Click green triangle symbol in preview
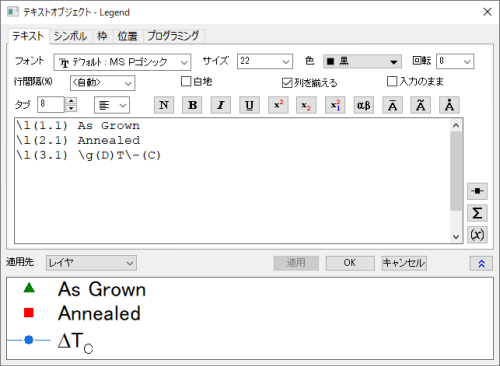Screen dimensions: 500x366 pos(29,288)
